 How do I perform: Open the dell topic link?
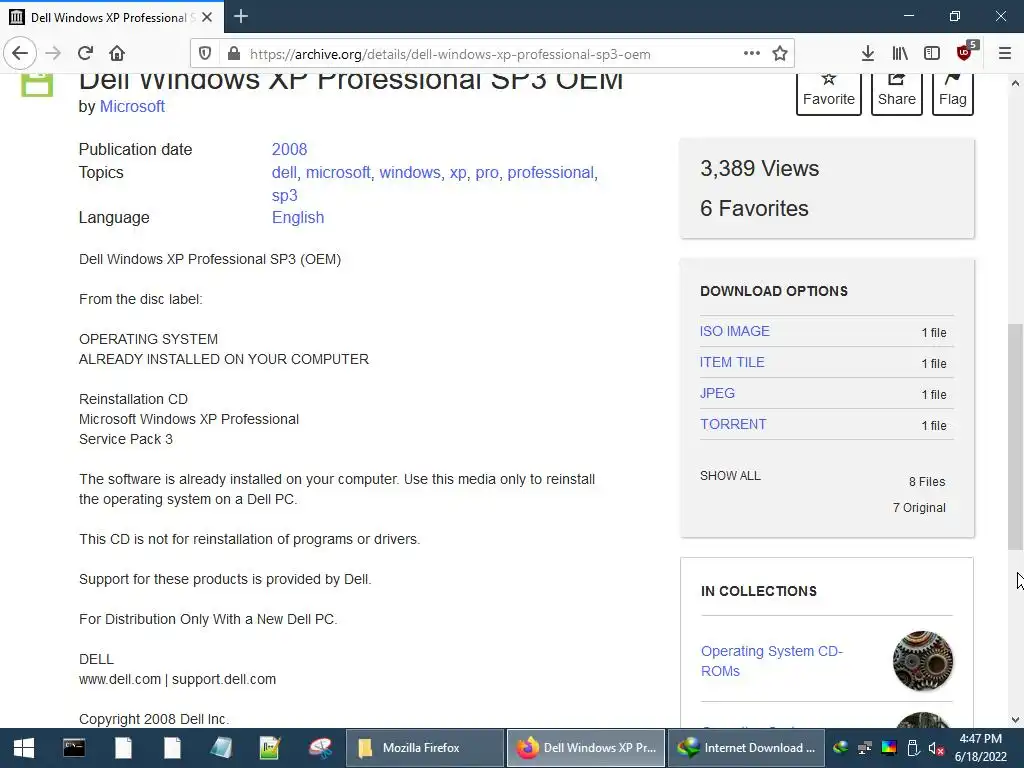[x=284, y=172]
